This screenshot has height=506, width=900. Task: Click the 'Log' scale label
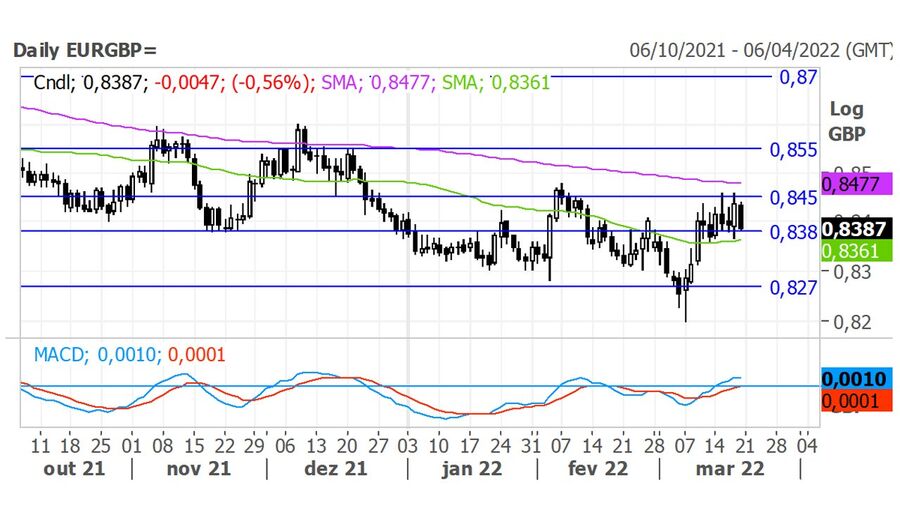click(847, 108)
